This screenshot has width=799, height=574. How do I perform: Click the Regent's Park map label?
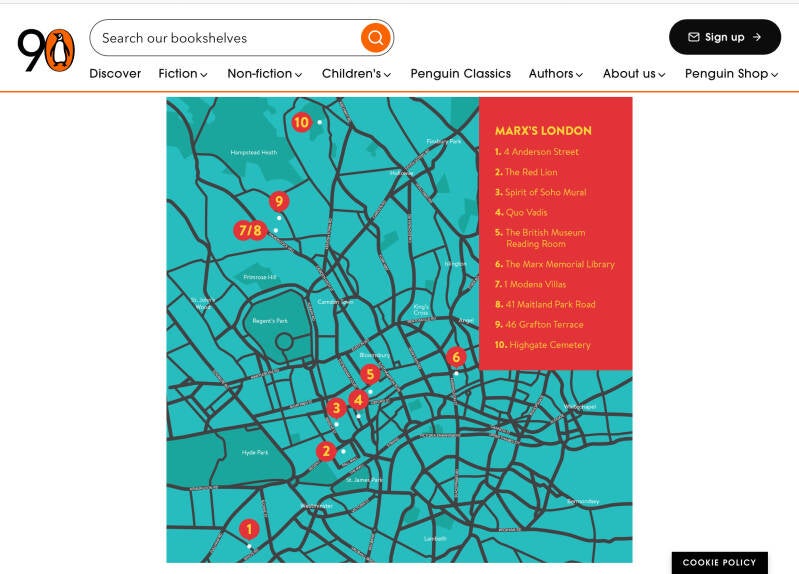pyautogui.click(x=270, y=321)
